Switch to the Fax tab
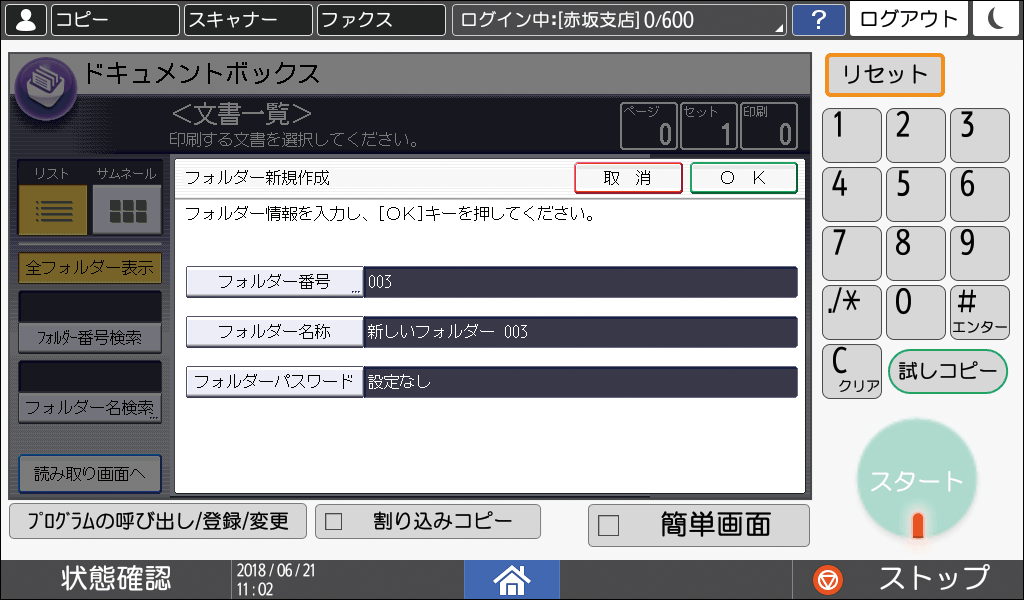This screenshot has width=1024, height=600. pyautogui.click(x=380, y=18)
